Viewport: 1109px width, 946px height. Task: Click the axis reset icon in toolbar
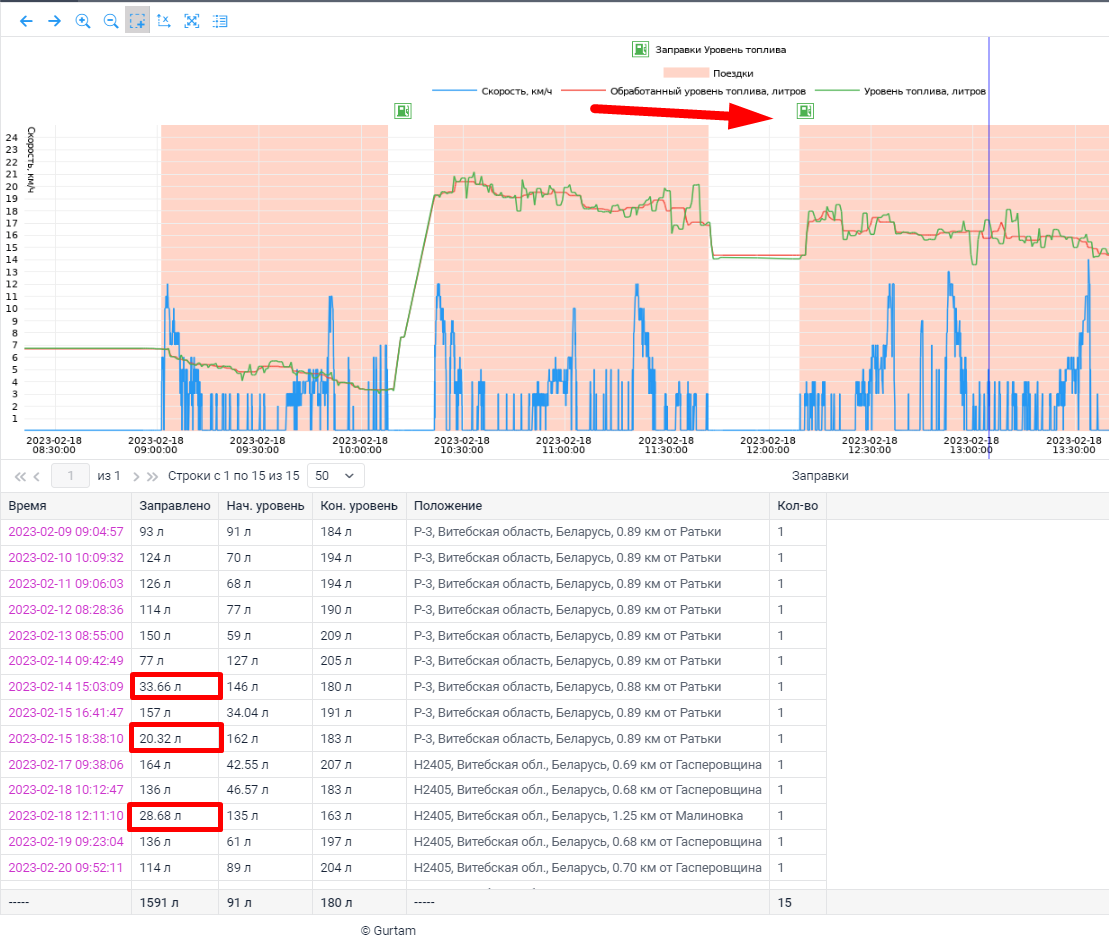165,21
